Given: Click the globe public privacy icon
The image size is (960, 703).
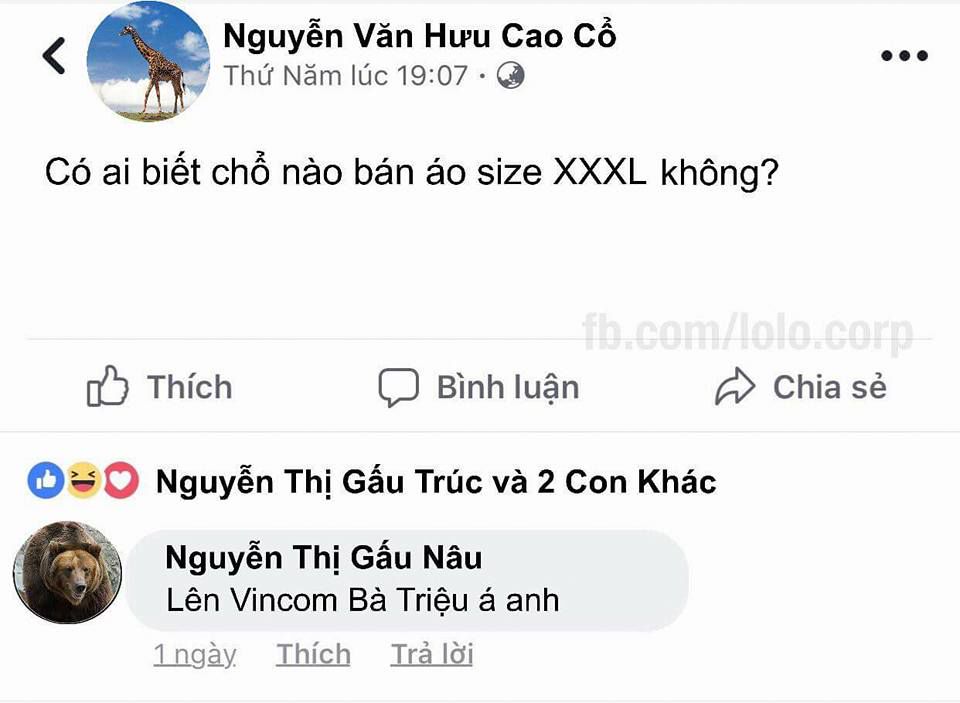Looking at the screenshot, I should (x=510, y=76).
